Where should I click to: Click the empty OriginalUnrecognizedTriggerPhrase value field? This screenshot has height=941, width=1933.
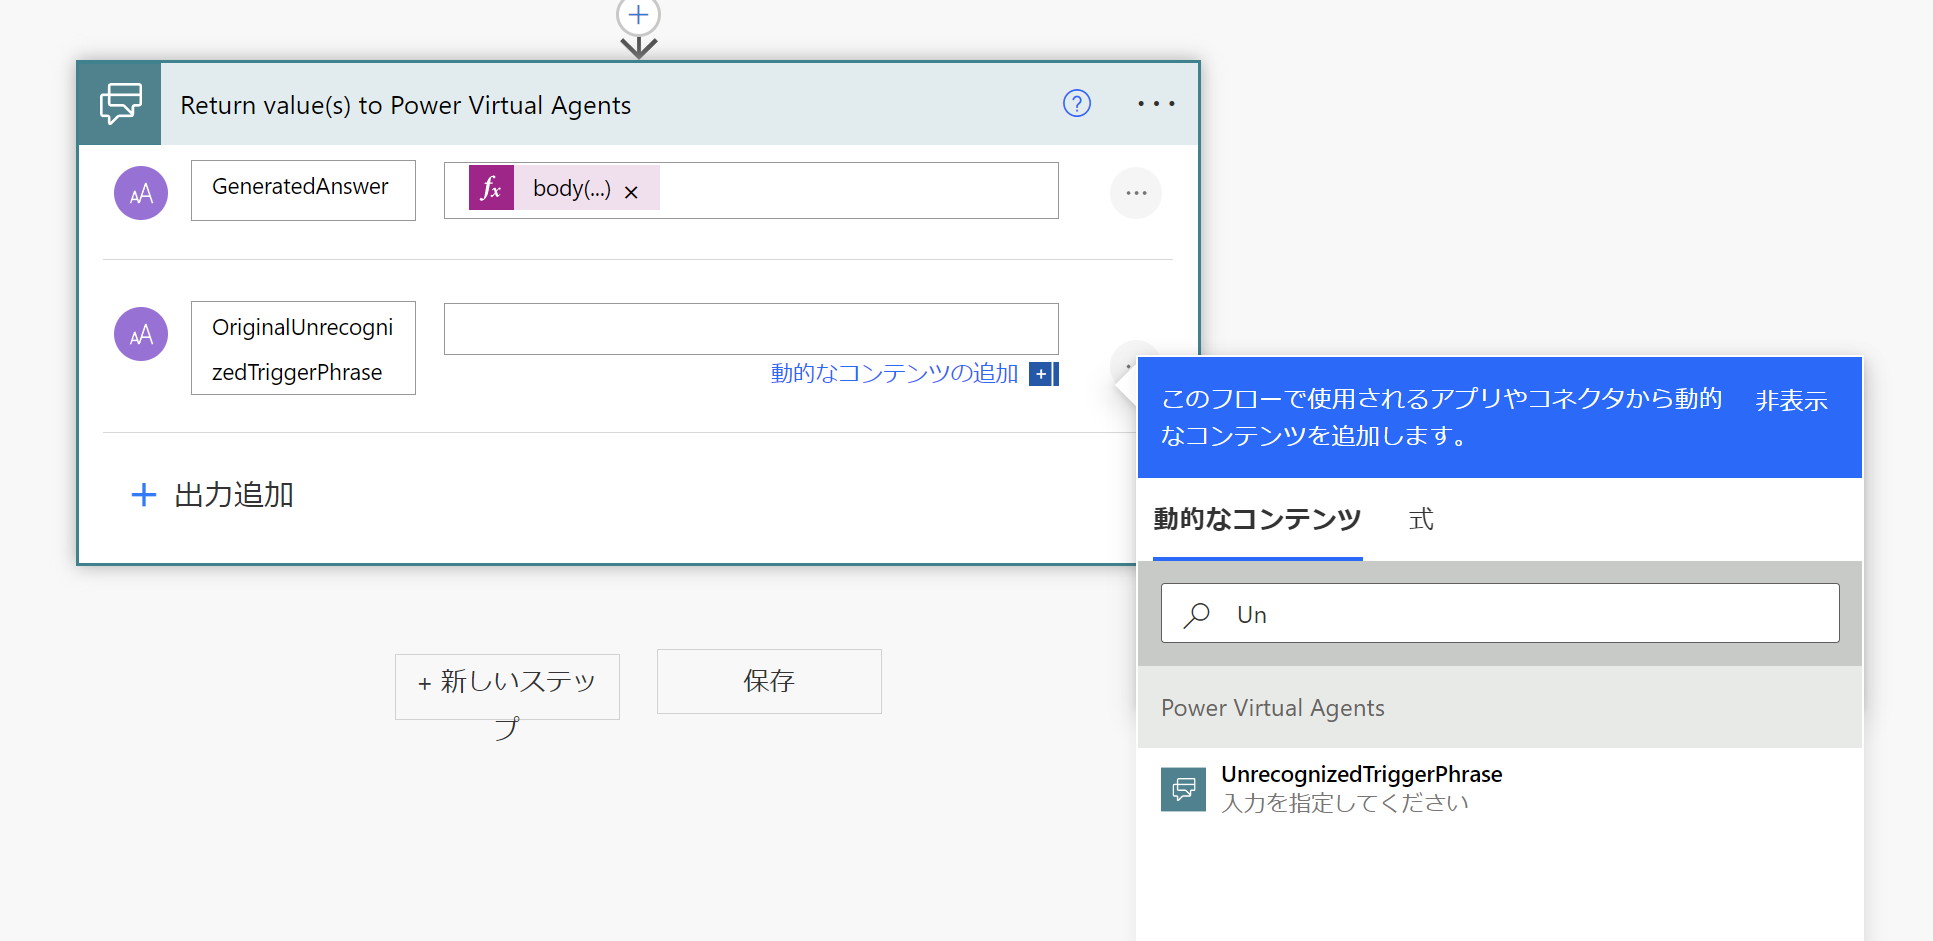click(751, 329)
